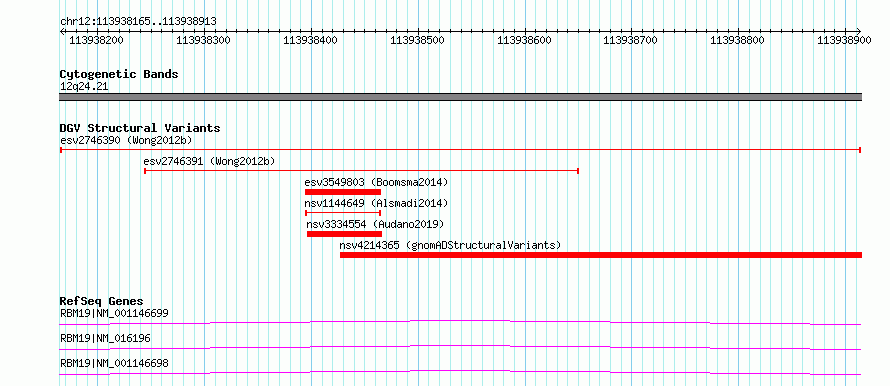Click the nsv1144649 (Alsmadi2014) label
Viewport: 890px width, 386px height.
click(x=376, y=203)
